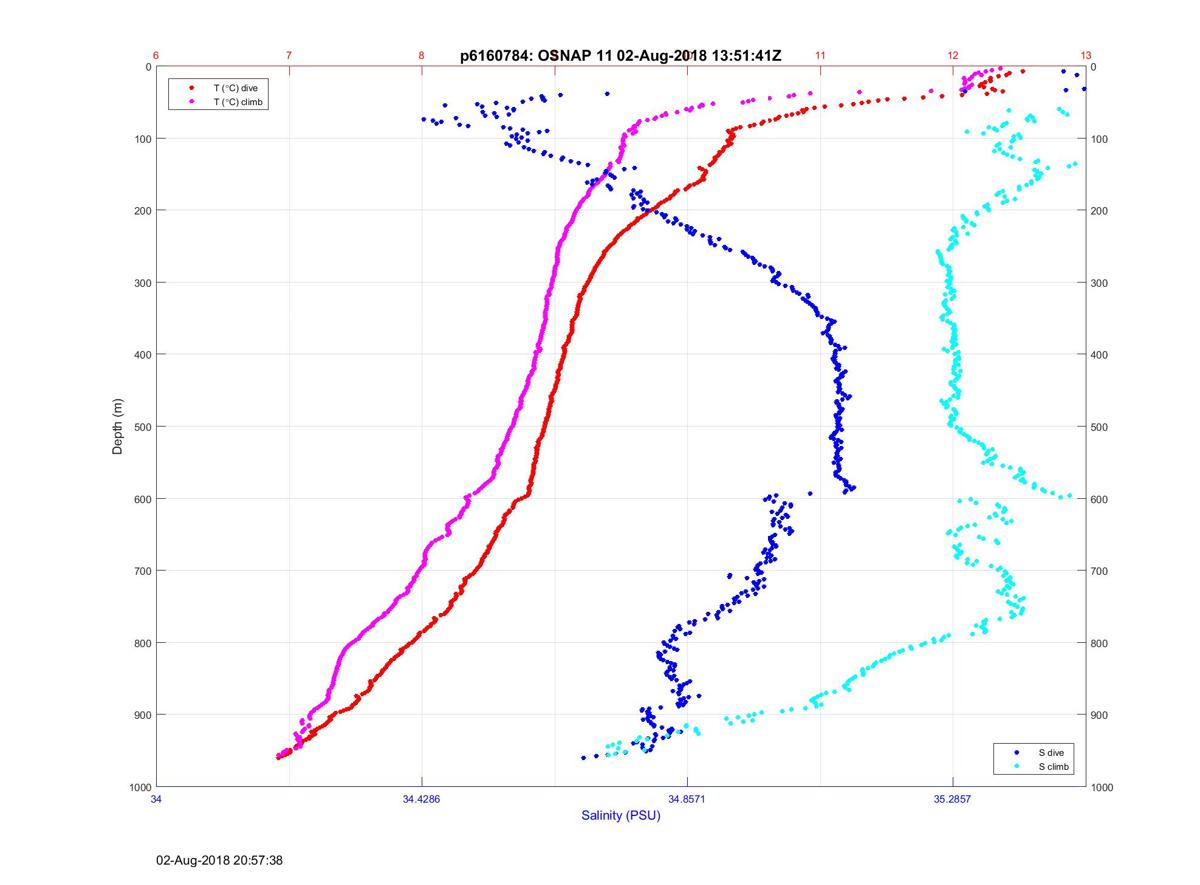This screenshot has height=885, width=1200.
Task: Click the '02-Aug-2018 20:57:38' timestamp
Action: tap(220, 860)
